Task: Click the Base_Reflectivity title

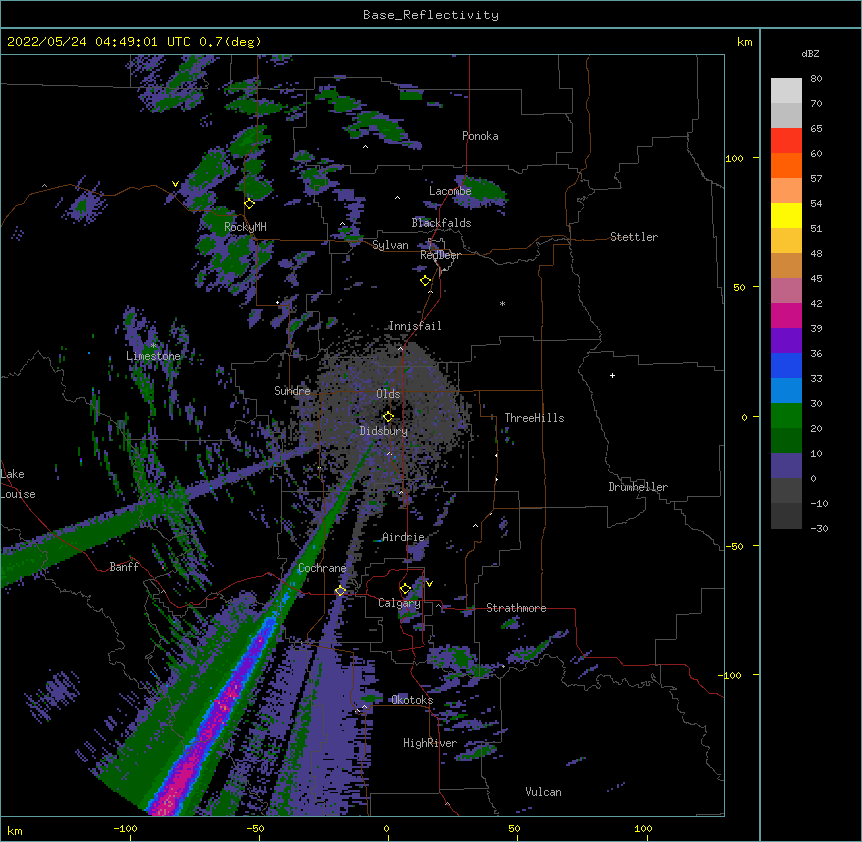Action: [431, 15]
